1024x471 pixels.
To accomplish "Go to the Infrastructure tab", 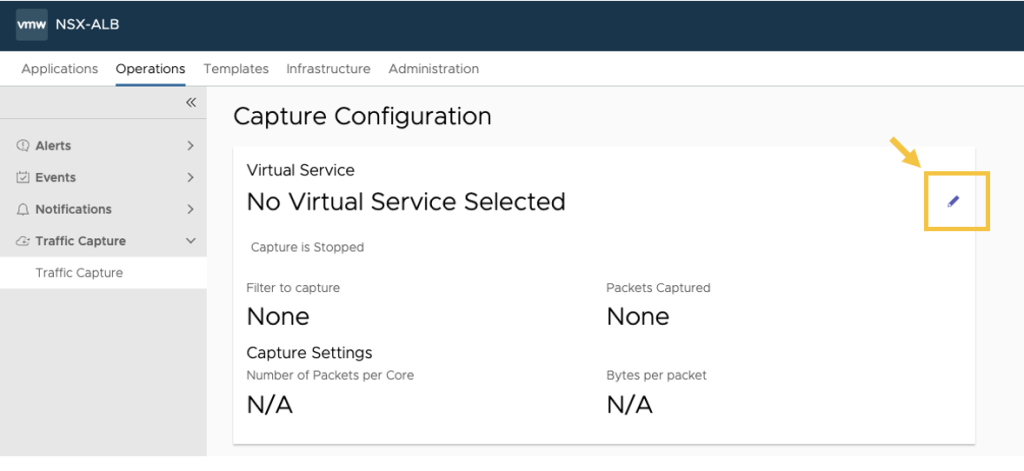I will [x=328, y=69].
